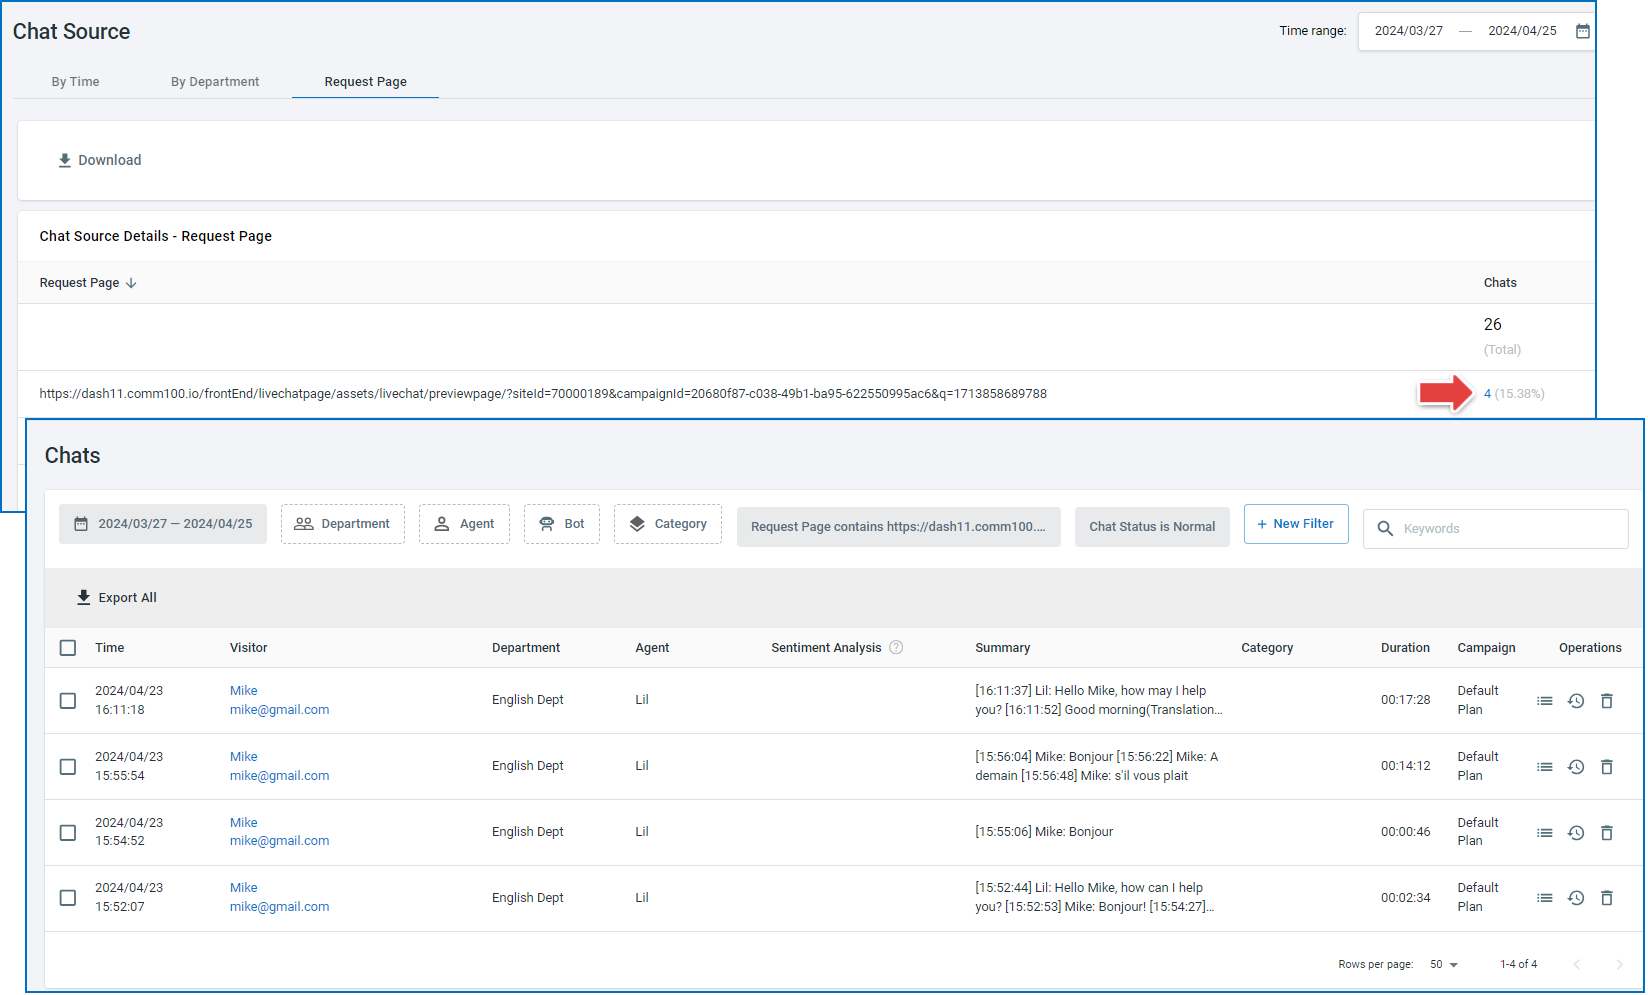The image size is (1648, 995).
Task: View history for the 15:52:07 chat
Action: pos(1576,898)
